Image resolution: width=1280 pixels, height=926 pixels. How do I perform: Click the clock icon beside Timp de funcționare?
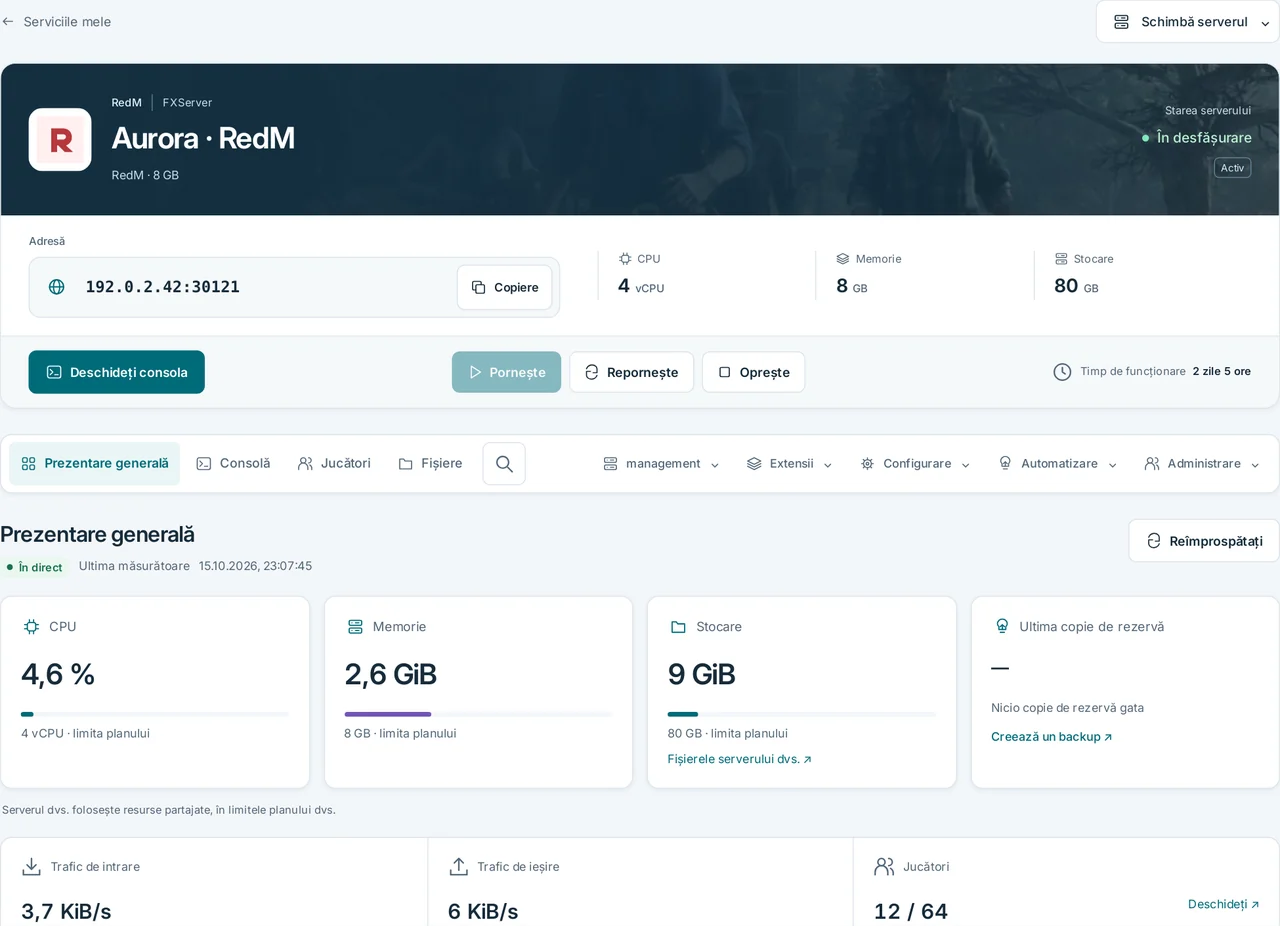tap(1062, 372)
